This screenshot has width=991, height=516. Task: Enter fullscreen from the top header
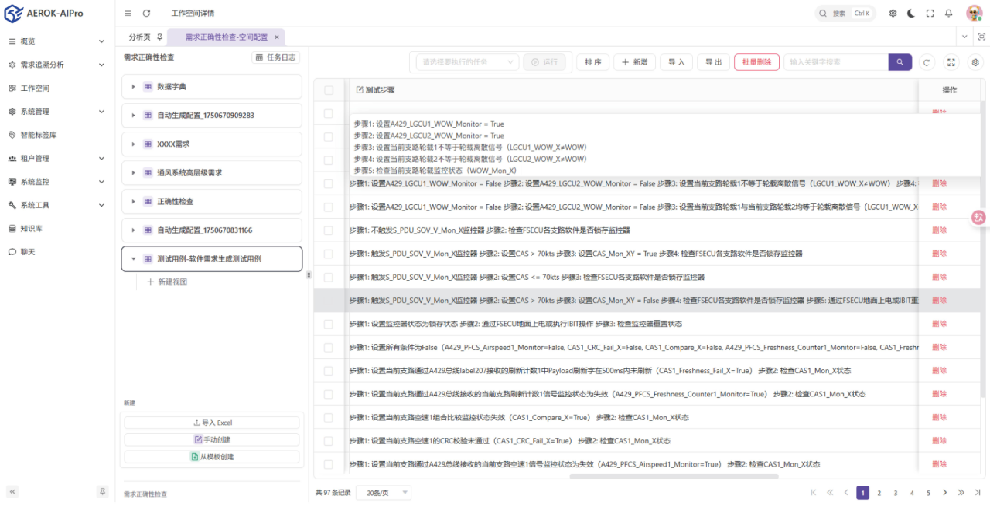[x=929, y=14]
